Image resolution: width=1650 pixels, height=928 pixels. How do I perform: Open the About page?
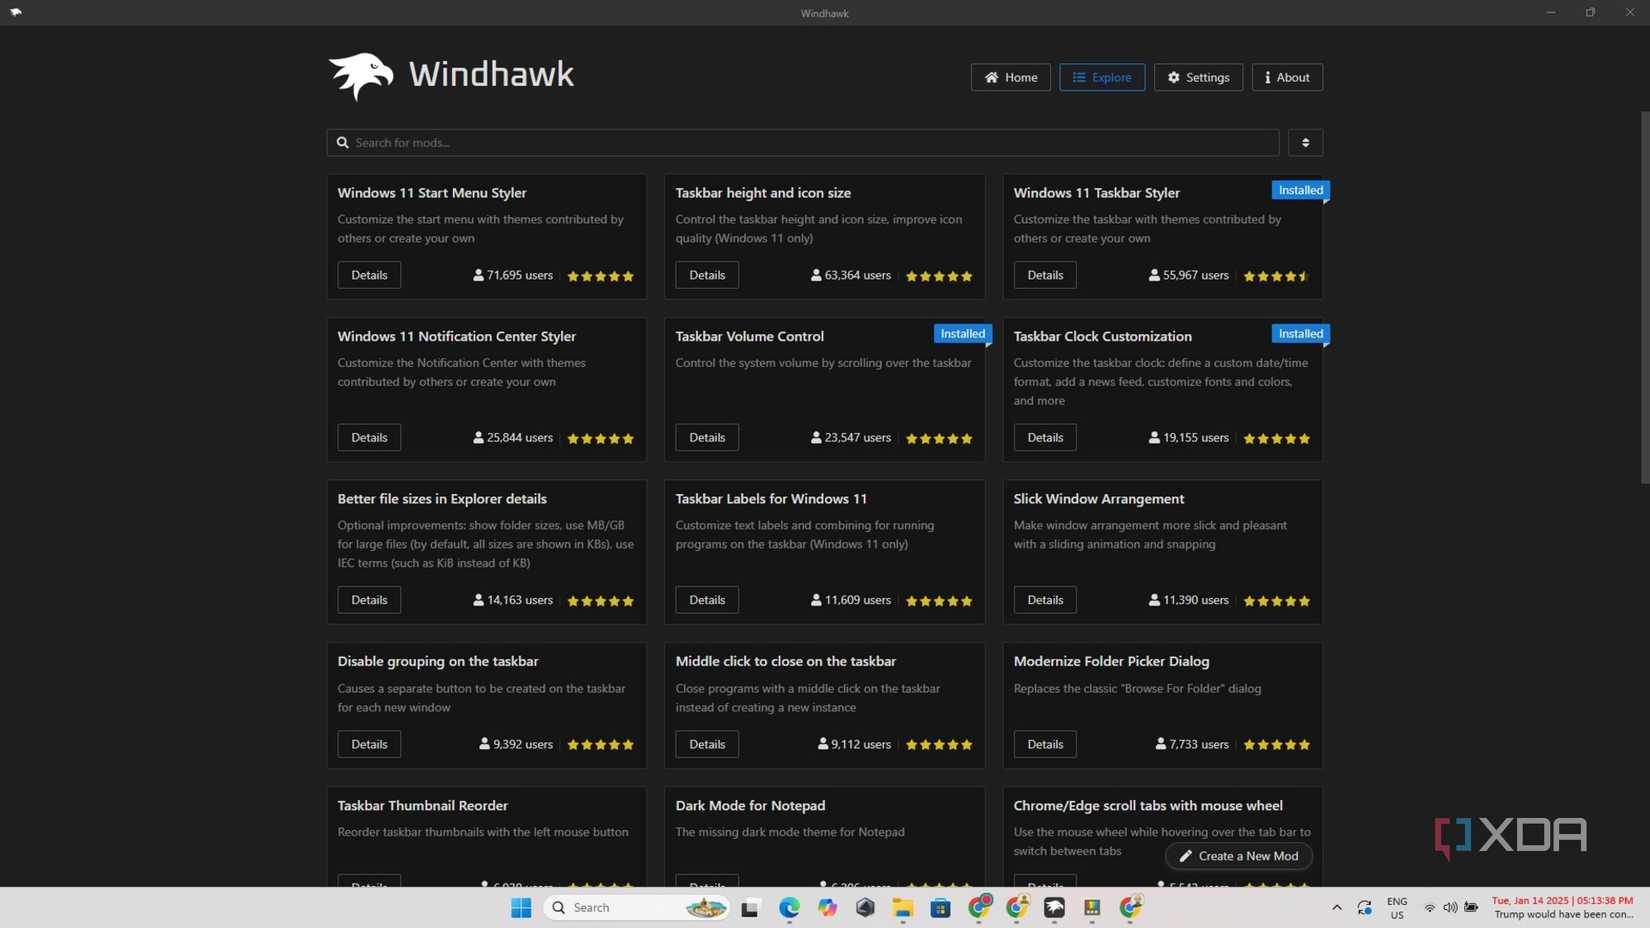[x=1287, y=77]
